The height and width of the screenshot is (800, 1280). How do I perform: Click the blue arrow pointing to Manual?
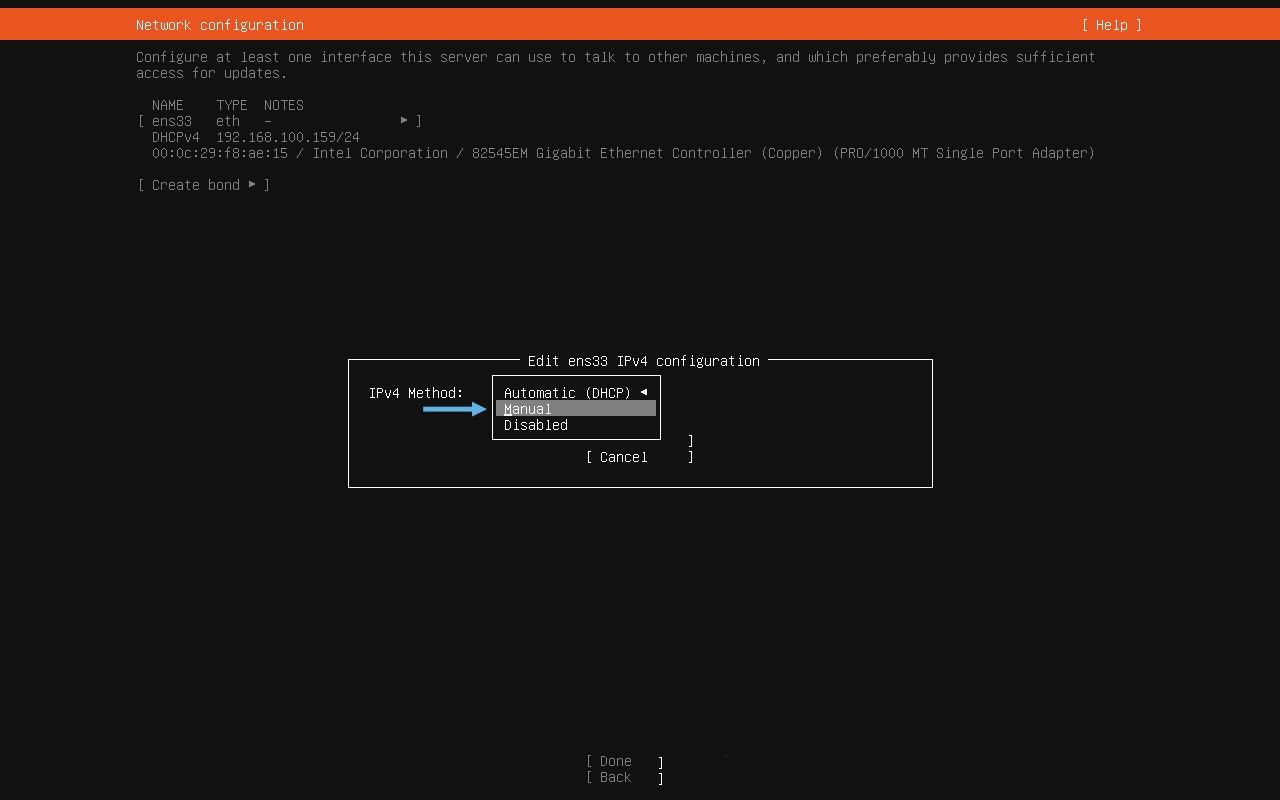[455, 408]
